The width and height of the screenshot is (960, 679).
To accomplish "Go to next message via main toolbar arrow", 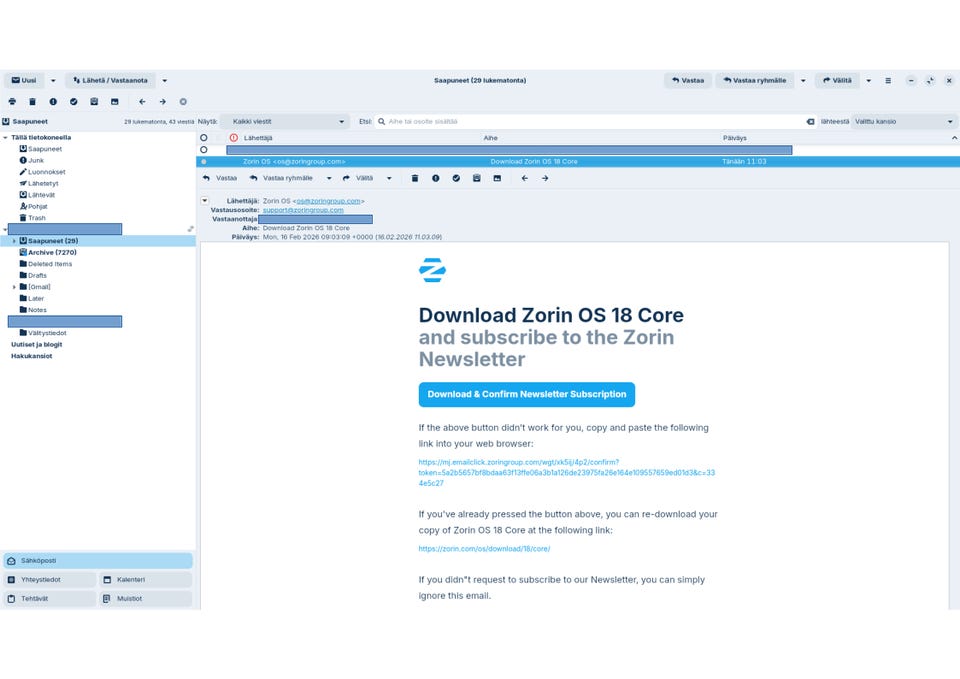I will (x=163, y=102).
